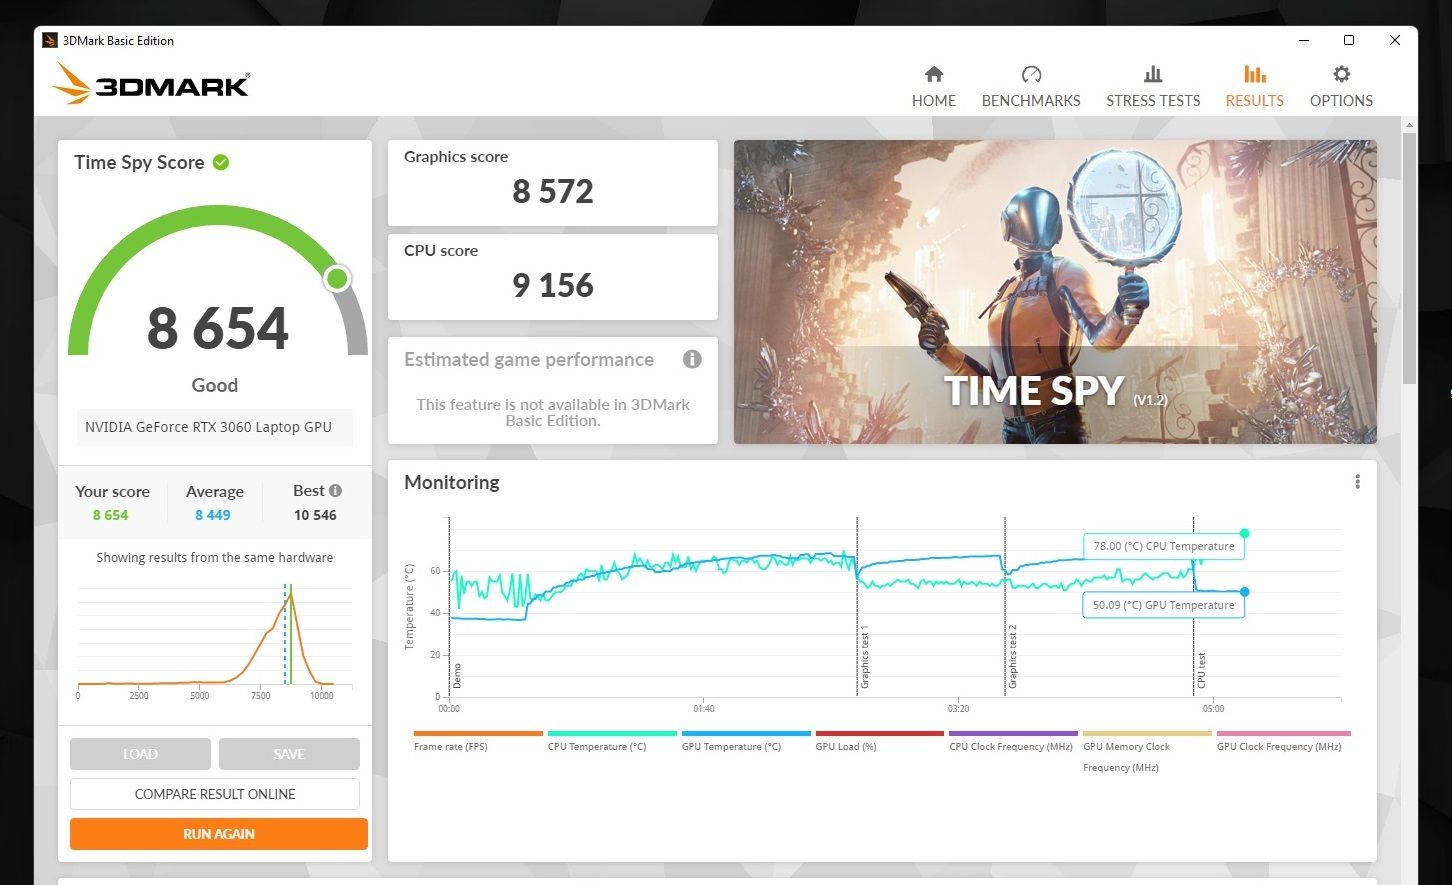Click the Time Spy artwork thumbnail
The width and height of the screenshot is (1452, 885).
coord(1055,292)
